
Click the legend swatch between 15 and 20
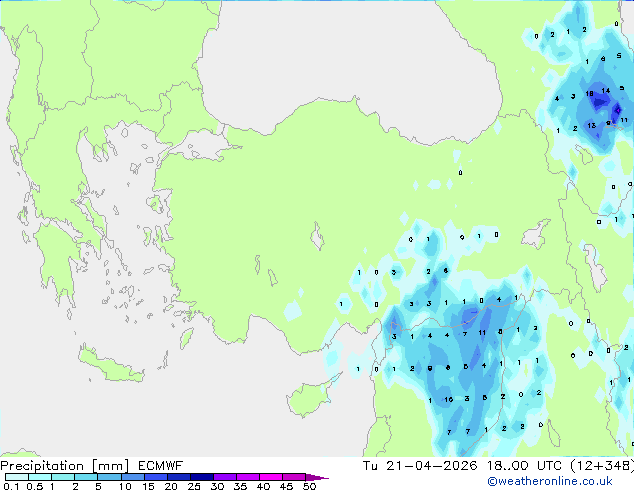(155, 477)
